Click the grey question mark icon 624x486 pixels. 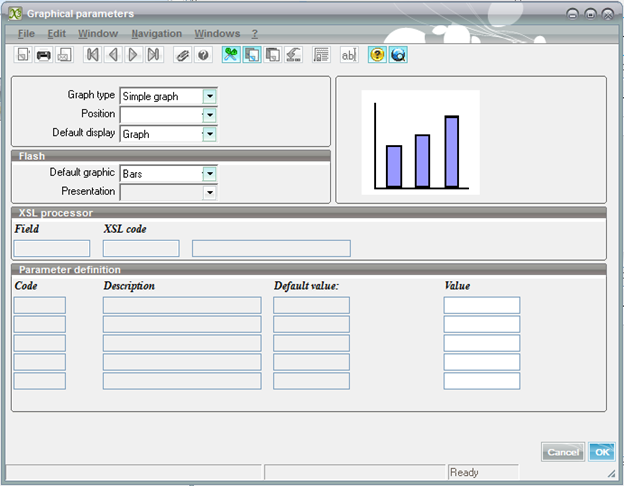coord(203,55)
